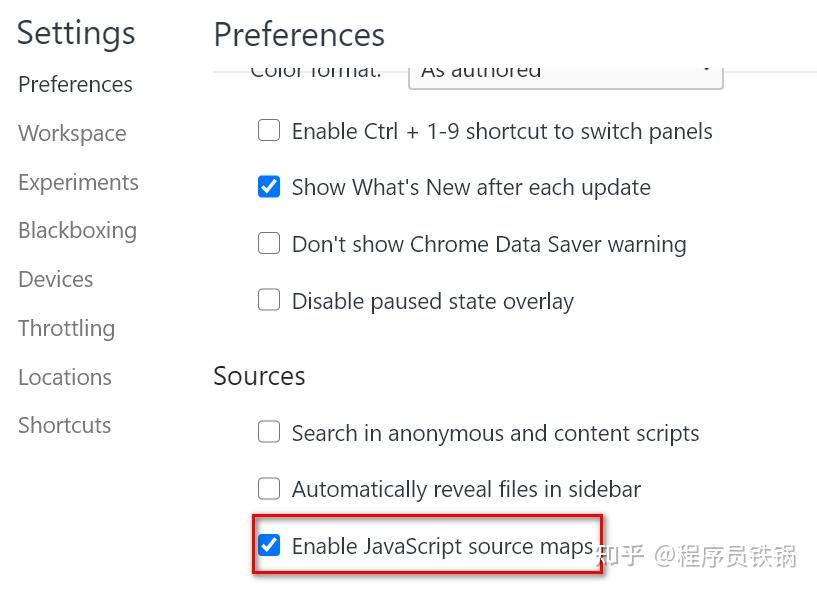Screen dimensions: 817x589
Task: Enable Ctrl + 1-9 shortcut to switch panels
Action: [268, 130]
